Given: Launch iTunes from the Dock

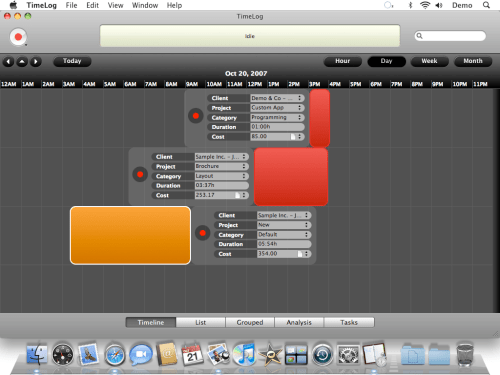Looking at the screenshot, I should pos(243,354).
